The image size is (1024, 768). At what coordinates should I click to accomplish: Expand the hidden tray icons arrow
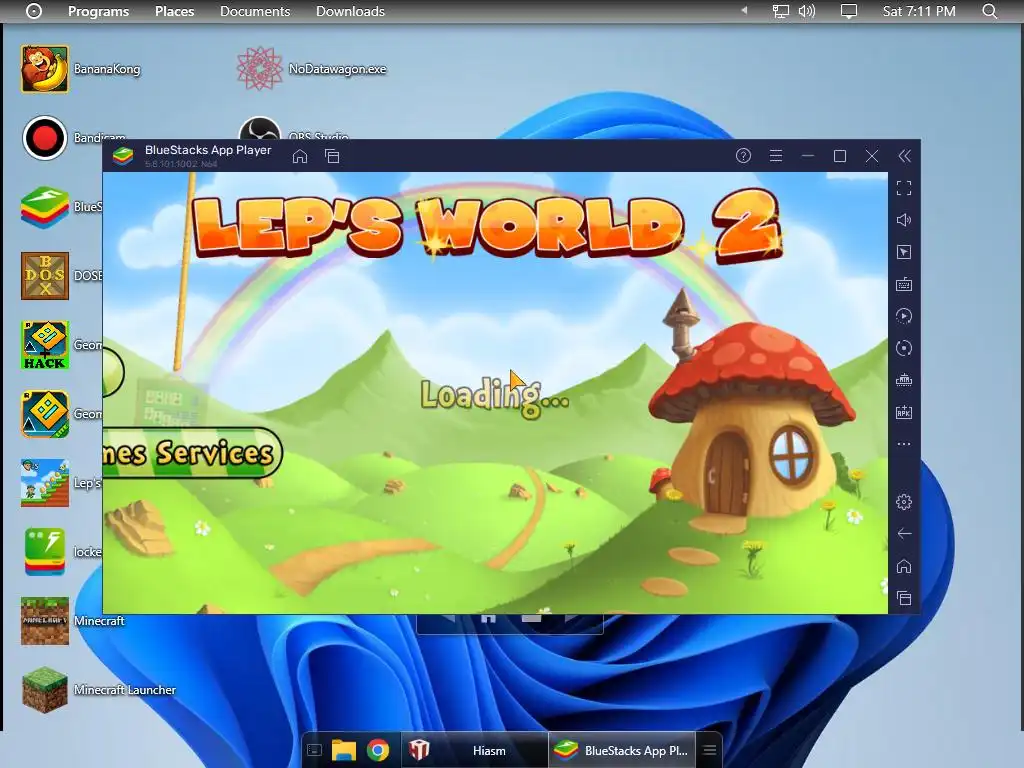point(744,11)
